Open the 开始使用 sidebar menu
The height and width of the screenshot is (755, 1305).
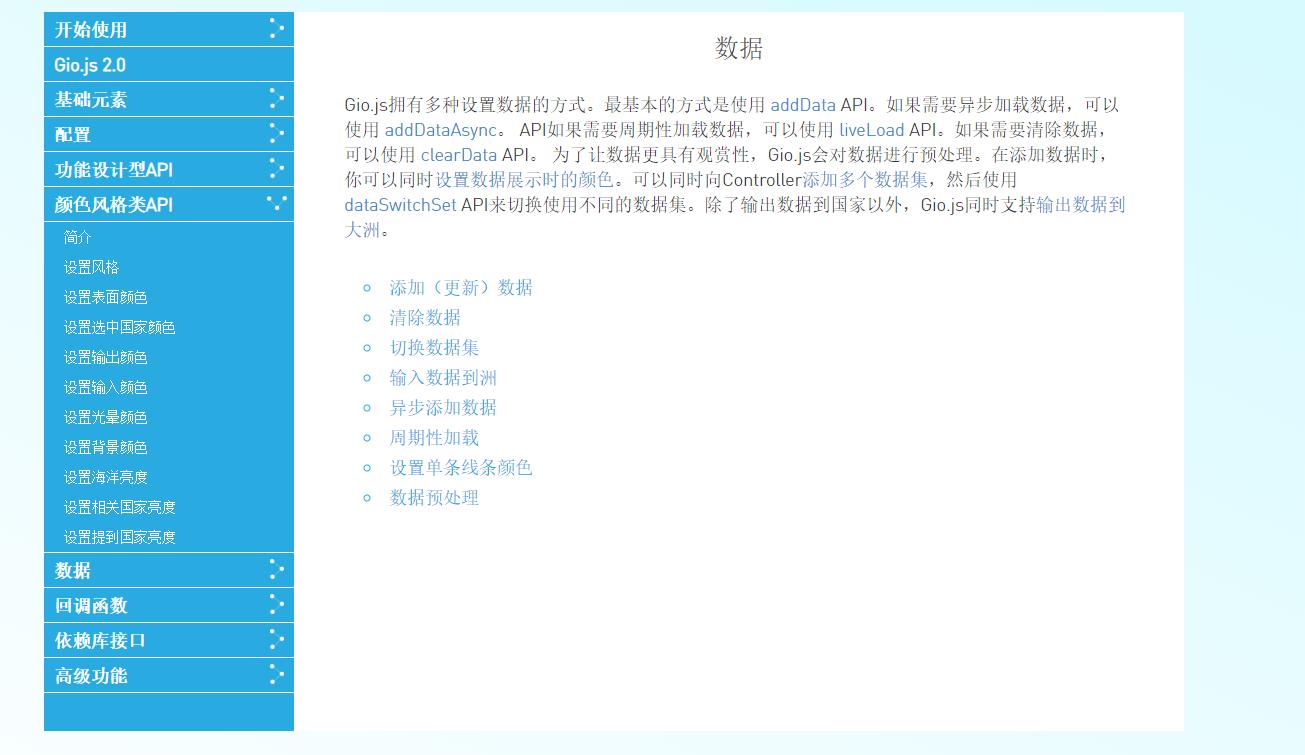tap(169, 29)
